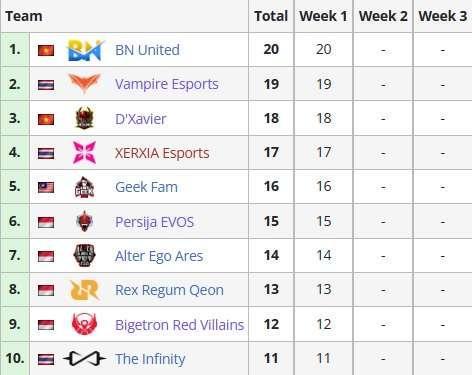Open the Bigetron Red Villains link
Screen dimensions: 472x375
[x=180, y=325]
